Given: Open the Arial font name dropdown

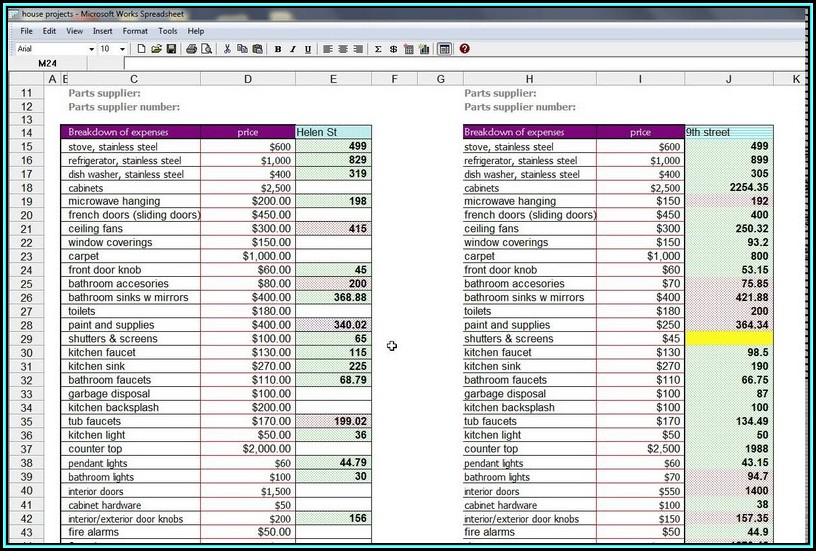Looking at the screenshot, I should [90, 49].
